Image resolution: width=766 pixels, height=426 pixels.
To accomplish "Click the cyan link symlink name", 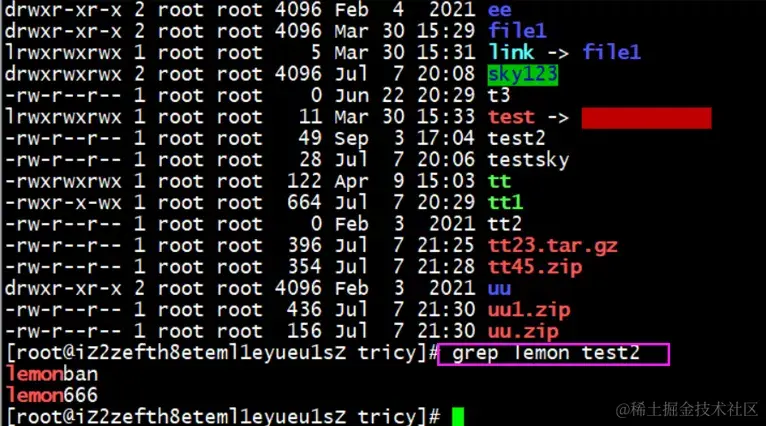I will [511, 53].
